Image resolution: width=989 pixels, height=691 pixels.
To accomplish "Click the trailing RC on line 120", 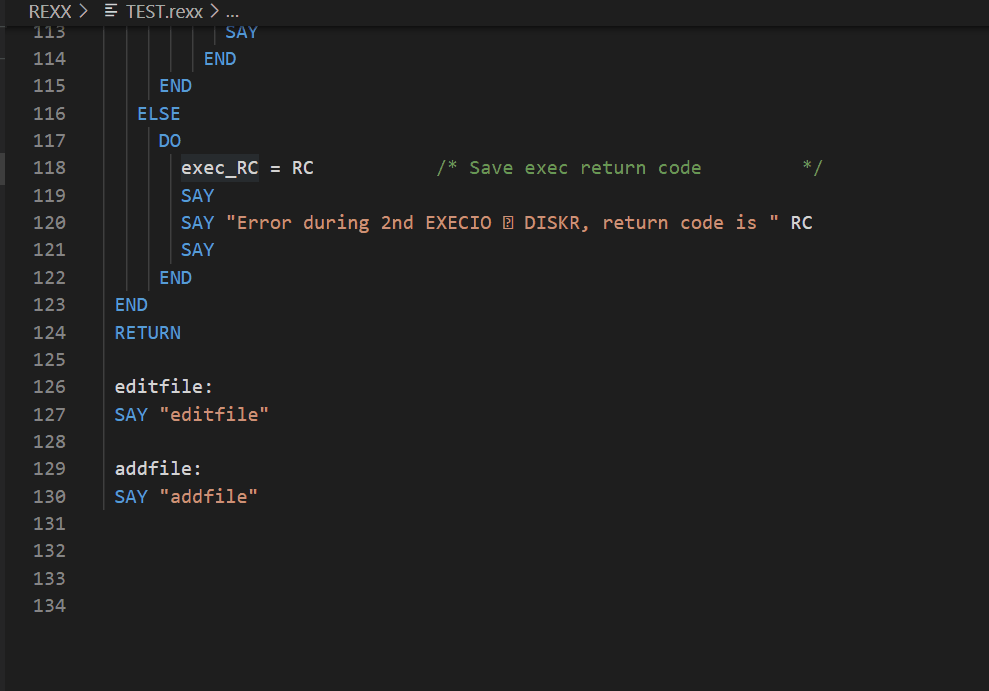I will click(801, 223).
